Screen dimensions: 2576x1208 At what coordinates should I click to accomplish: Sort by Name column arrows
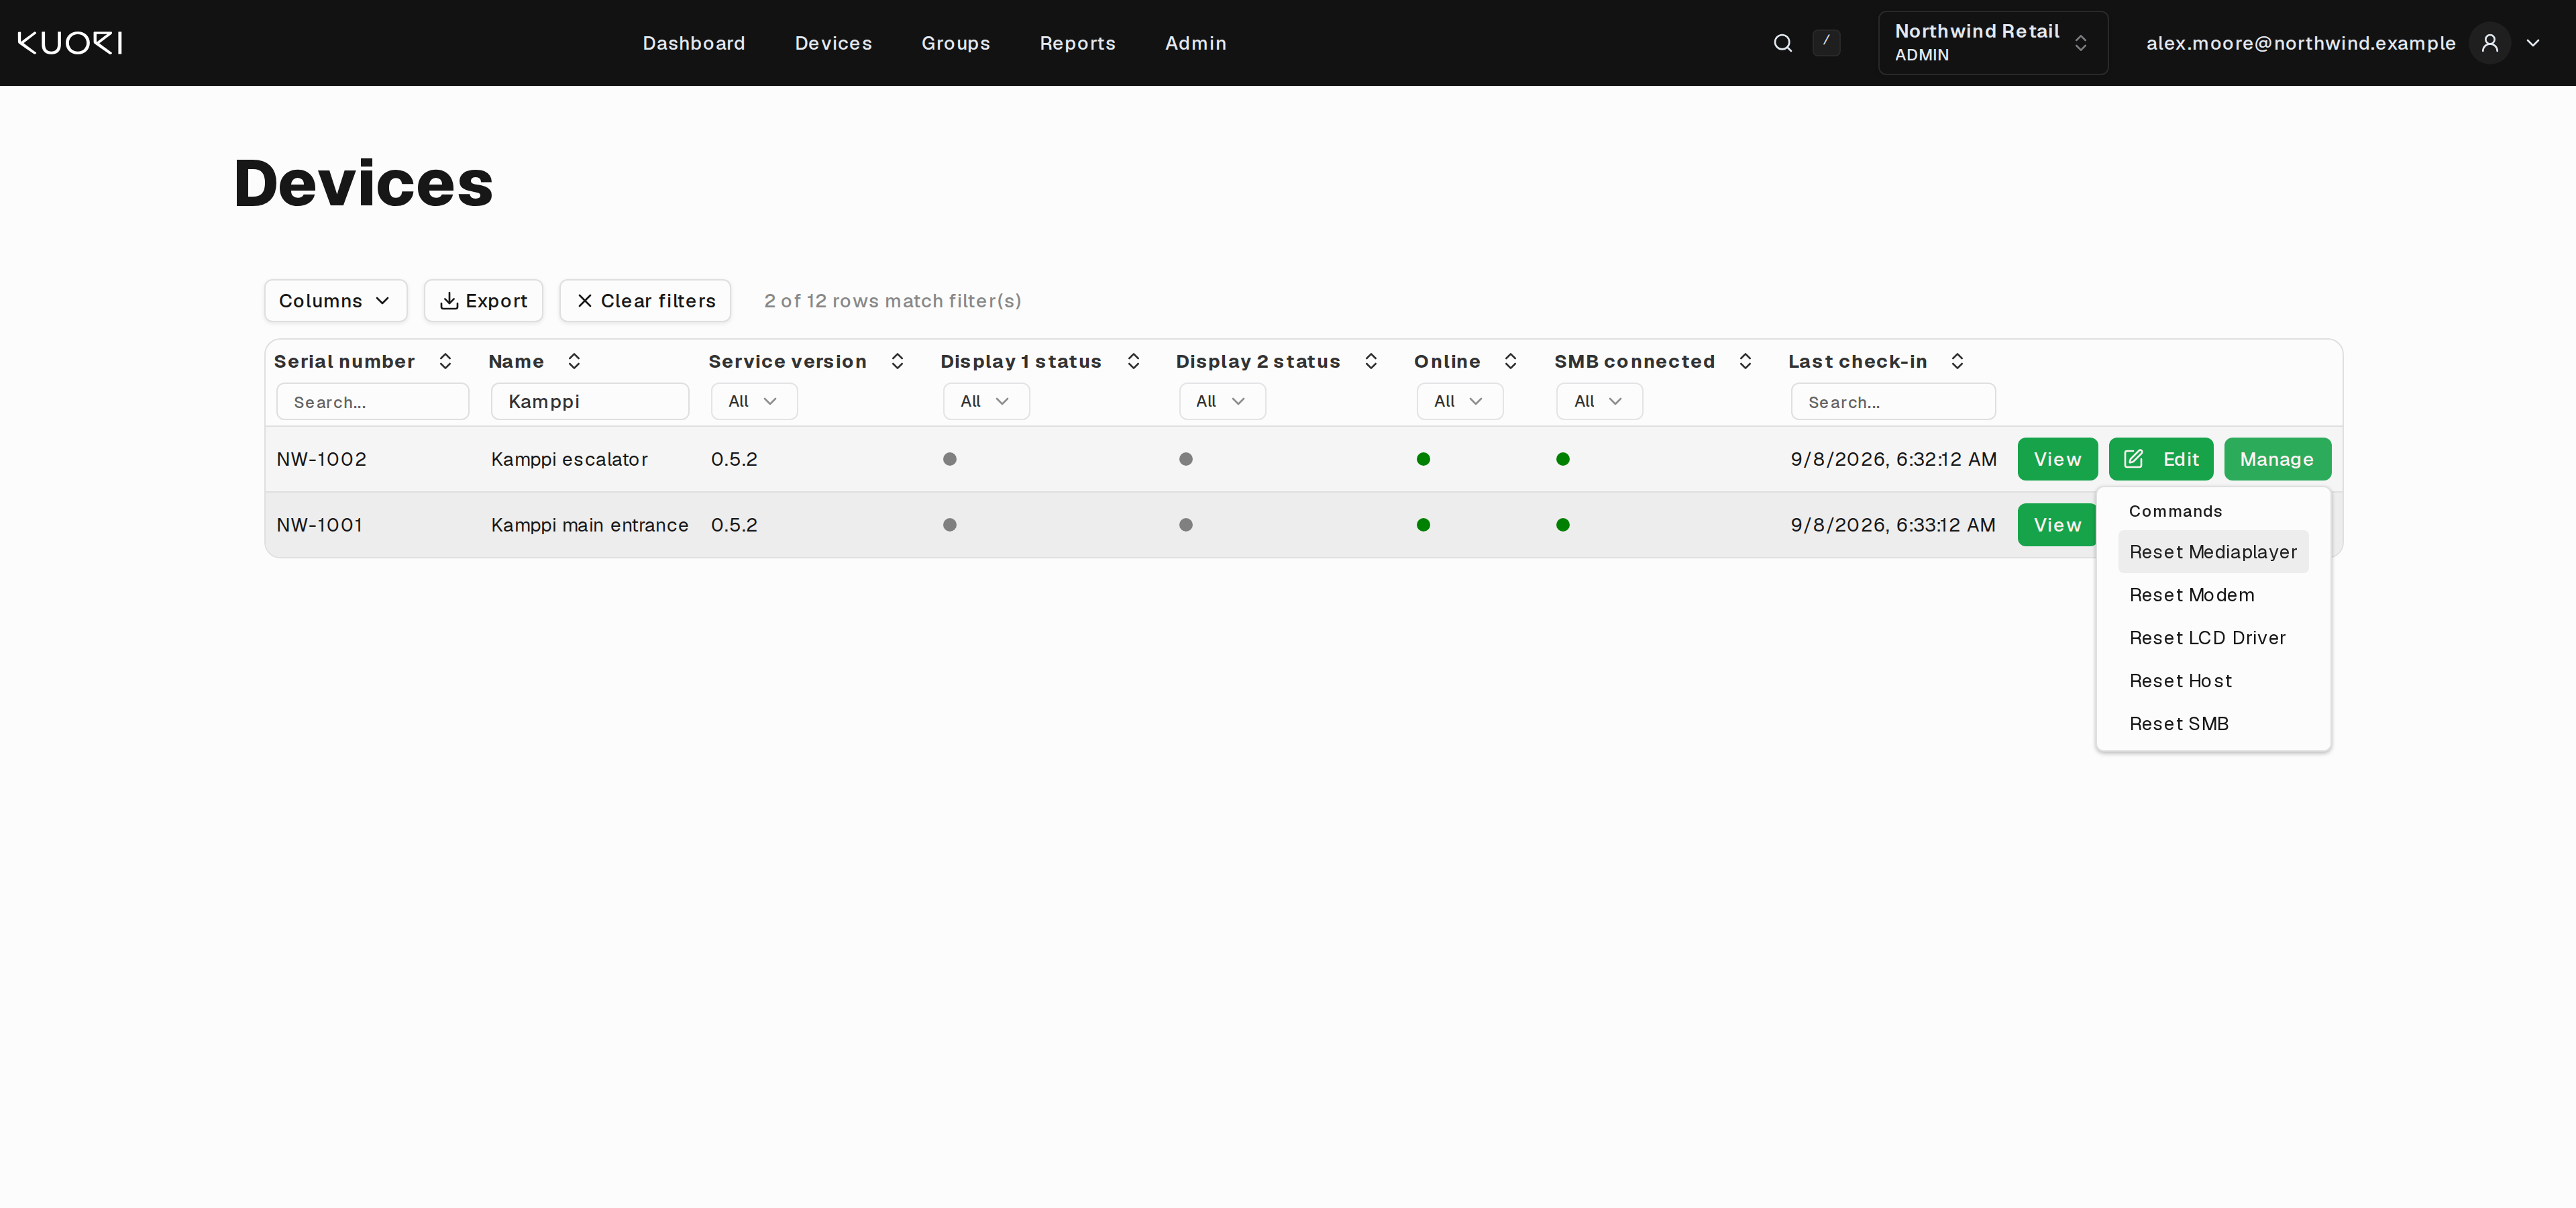pos(574,362)
